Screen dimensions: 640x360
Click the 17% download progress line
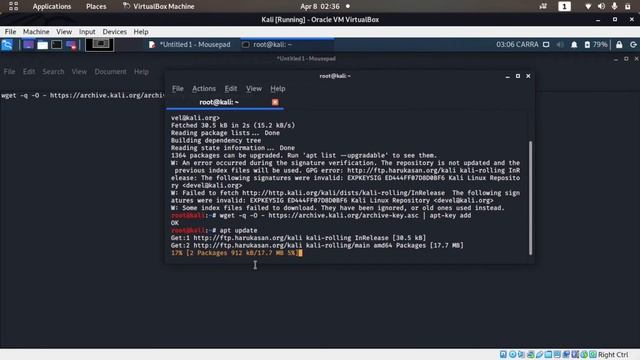pyautogui.click(x=237, y=253)
